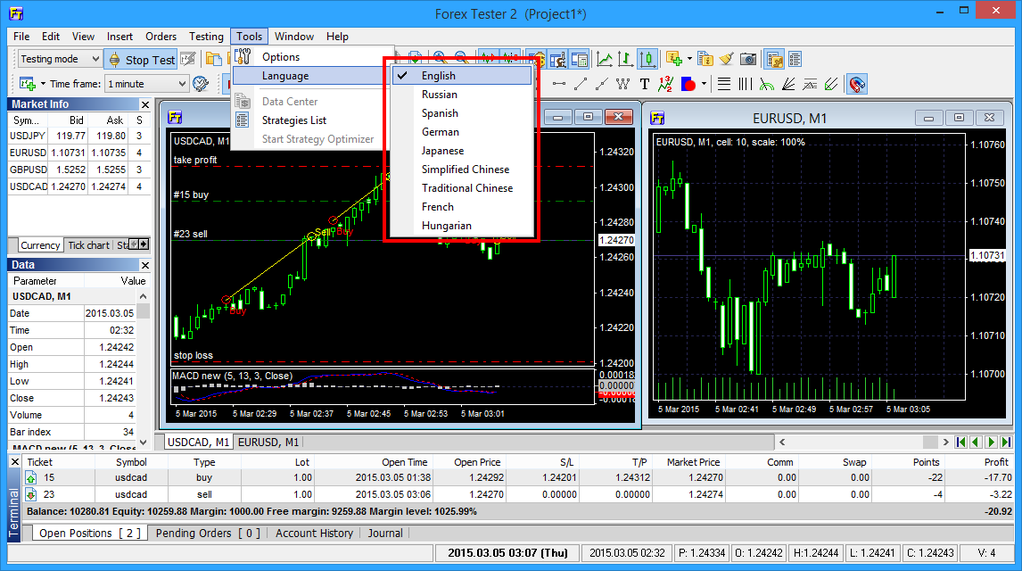The height and width of the screenshot is (571, 1022).
Task: Select the shapes tool icon
Action: [688, 84]
